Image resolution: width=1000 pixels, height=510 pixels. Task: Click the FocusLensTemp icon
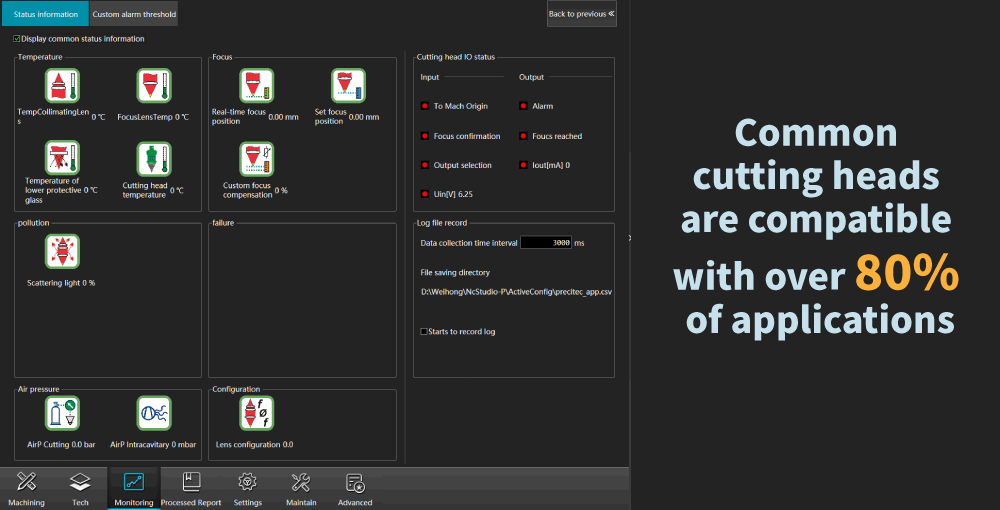(x=153, y=87)
